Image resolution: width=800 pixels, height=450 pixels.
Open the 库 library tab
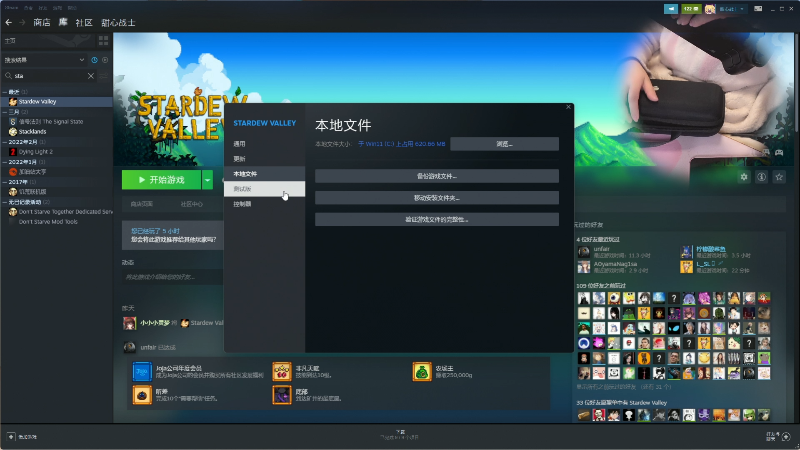[63, 22]
